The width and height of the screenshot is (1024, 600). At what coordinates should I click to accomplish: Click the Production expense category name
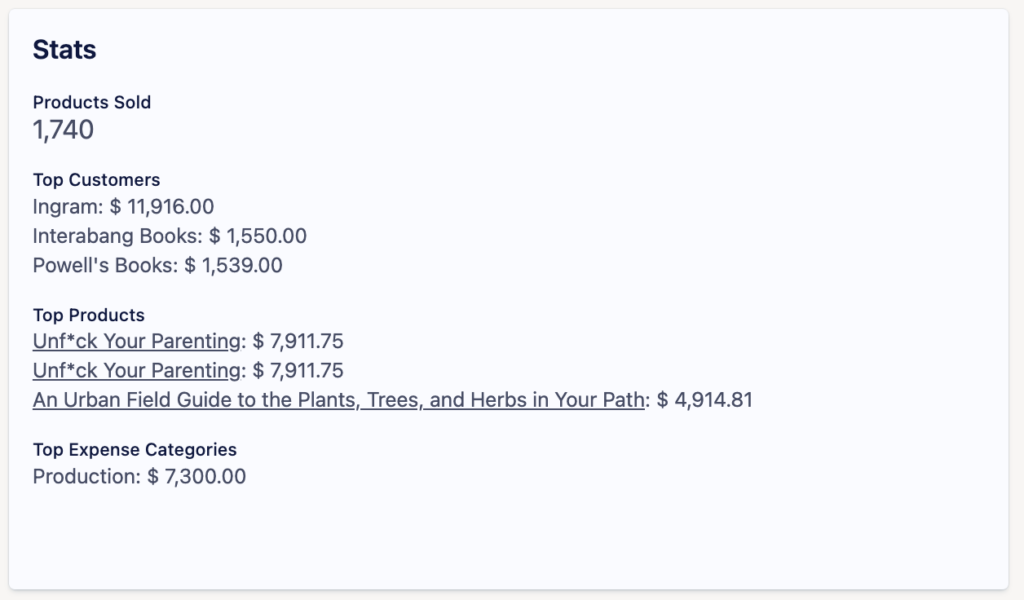[x=84, y=477]
